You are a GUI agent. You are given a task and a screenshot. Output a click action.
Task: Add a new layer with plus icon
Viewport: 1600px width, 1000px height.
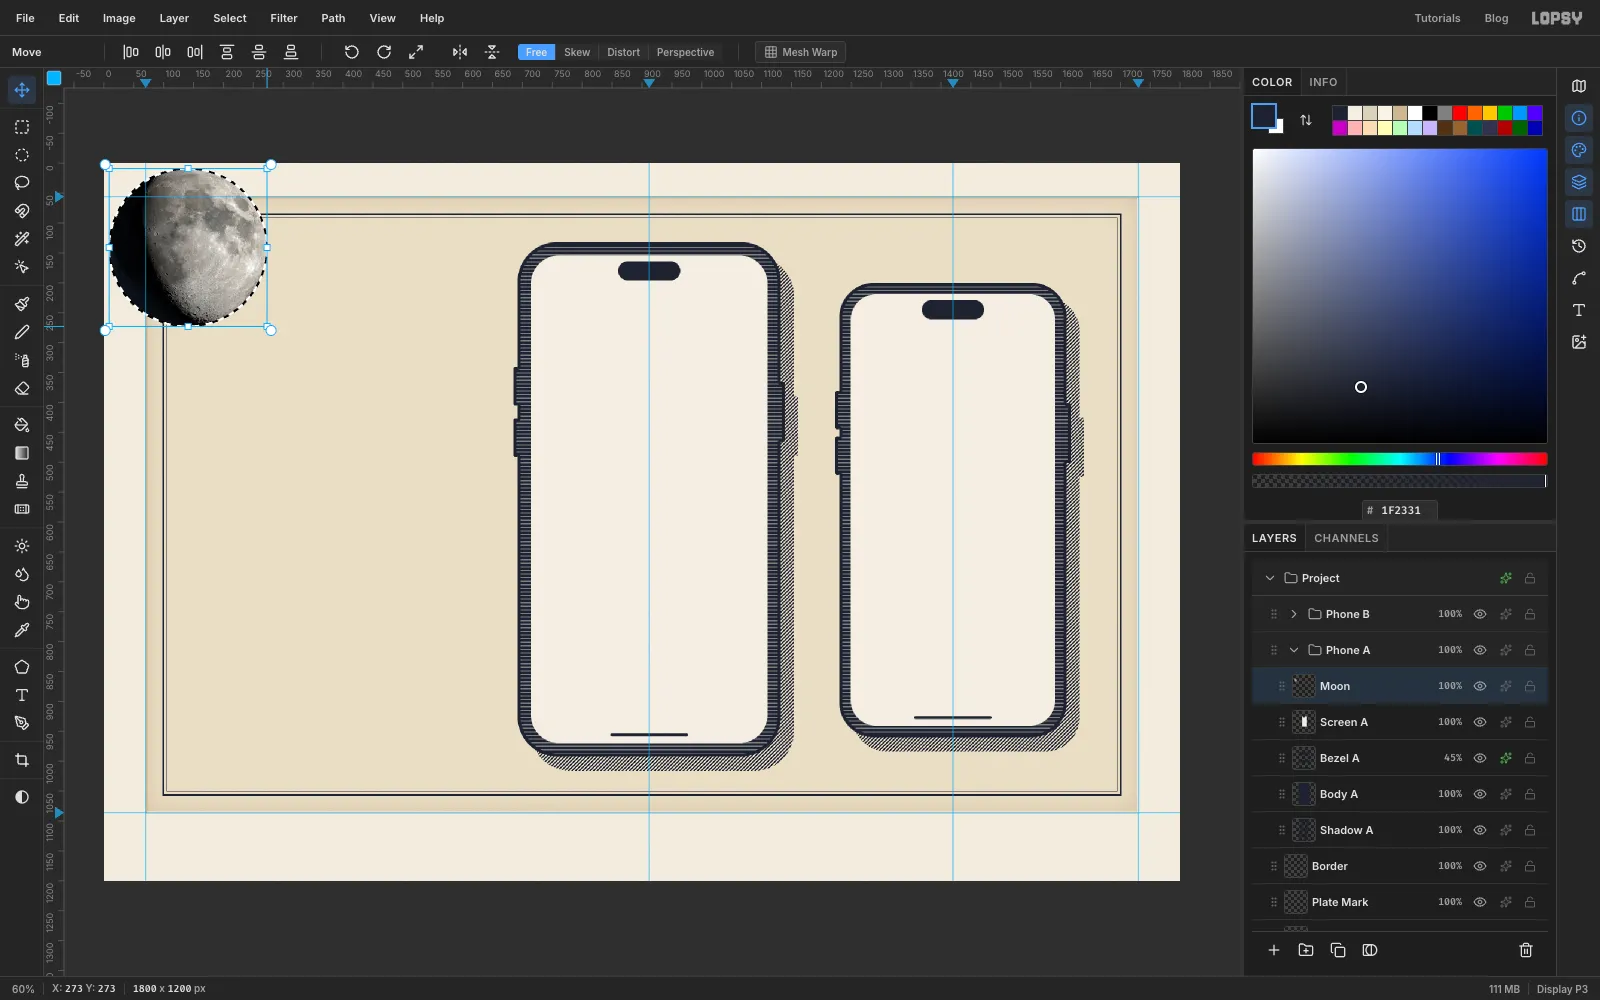[1274, 950]
